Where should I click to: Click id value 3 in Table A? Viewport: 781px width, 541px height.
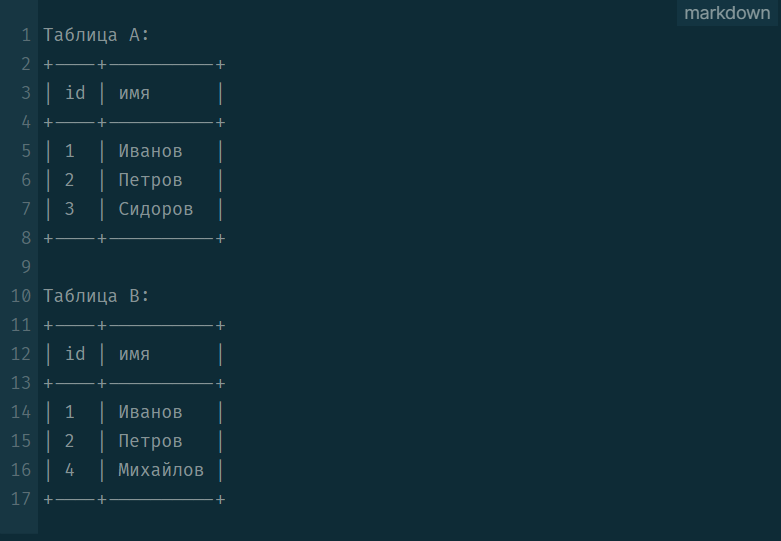click(x=70, y=209)
